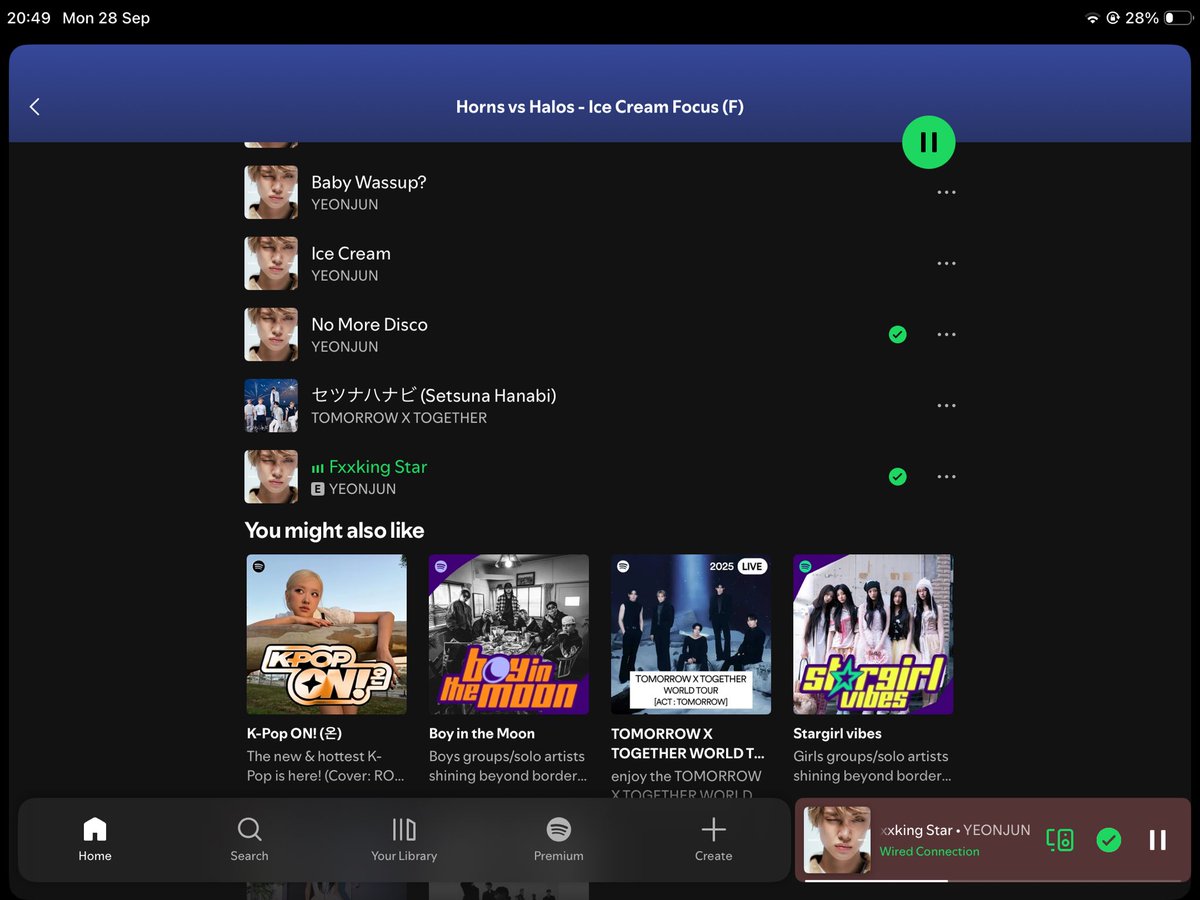1200x900 pixels.
Task: Play the Ice Cream track
Action: tap(600, 263)
